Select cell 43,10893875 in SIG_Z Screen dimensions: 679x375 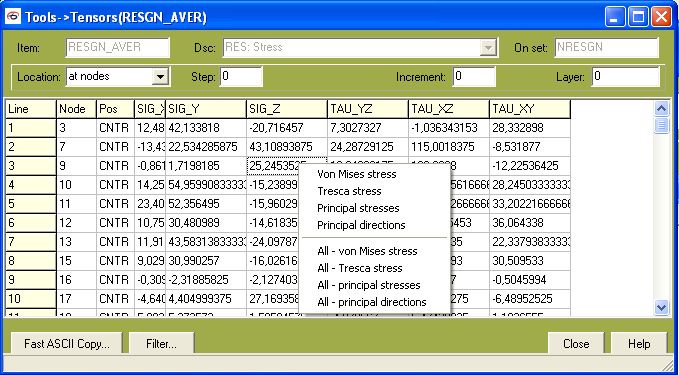pyautogui.click(x=287, y=147)
